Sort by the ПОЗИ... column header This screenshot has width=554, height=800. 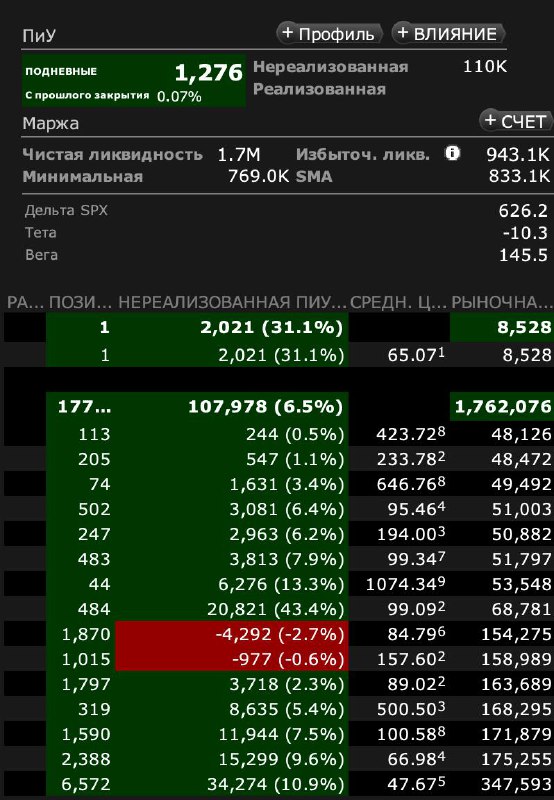tap(80, 302)
